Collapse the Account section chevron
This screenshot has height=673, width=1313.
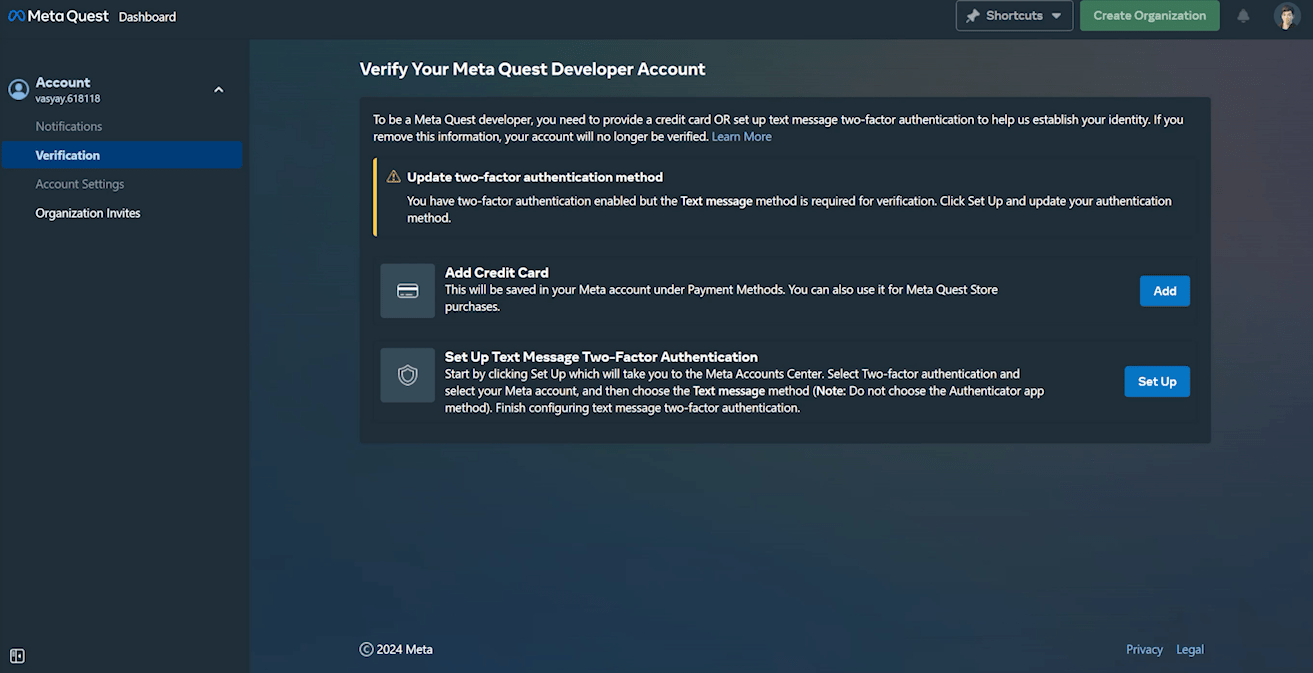tap(219, 90)
